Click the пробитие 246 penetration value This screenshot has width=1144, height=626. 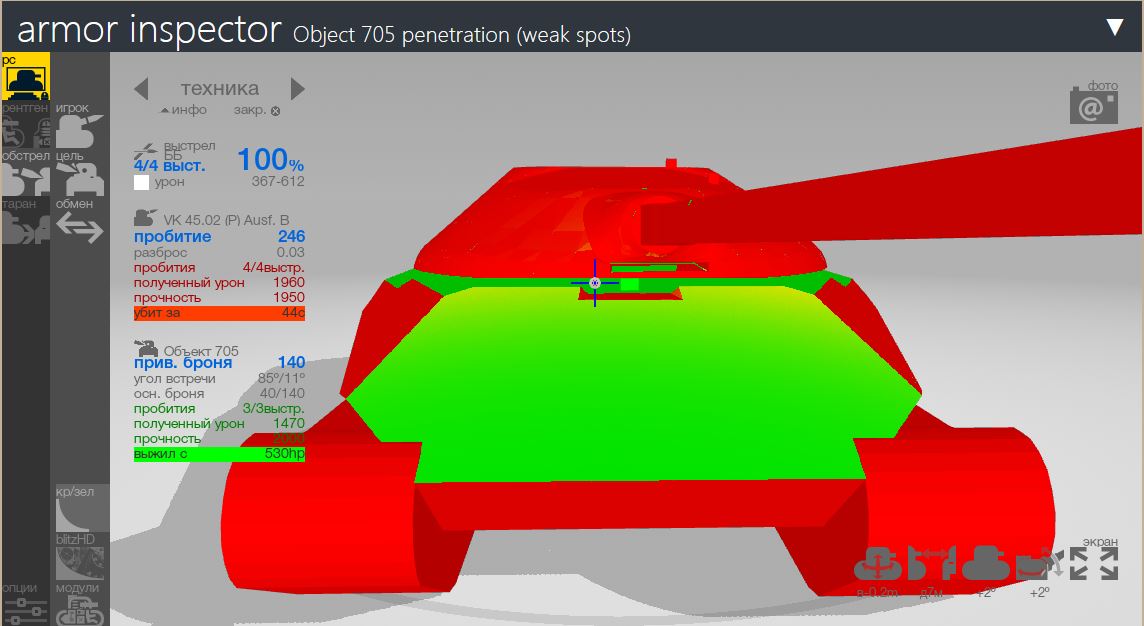[x=219, y=236]
